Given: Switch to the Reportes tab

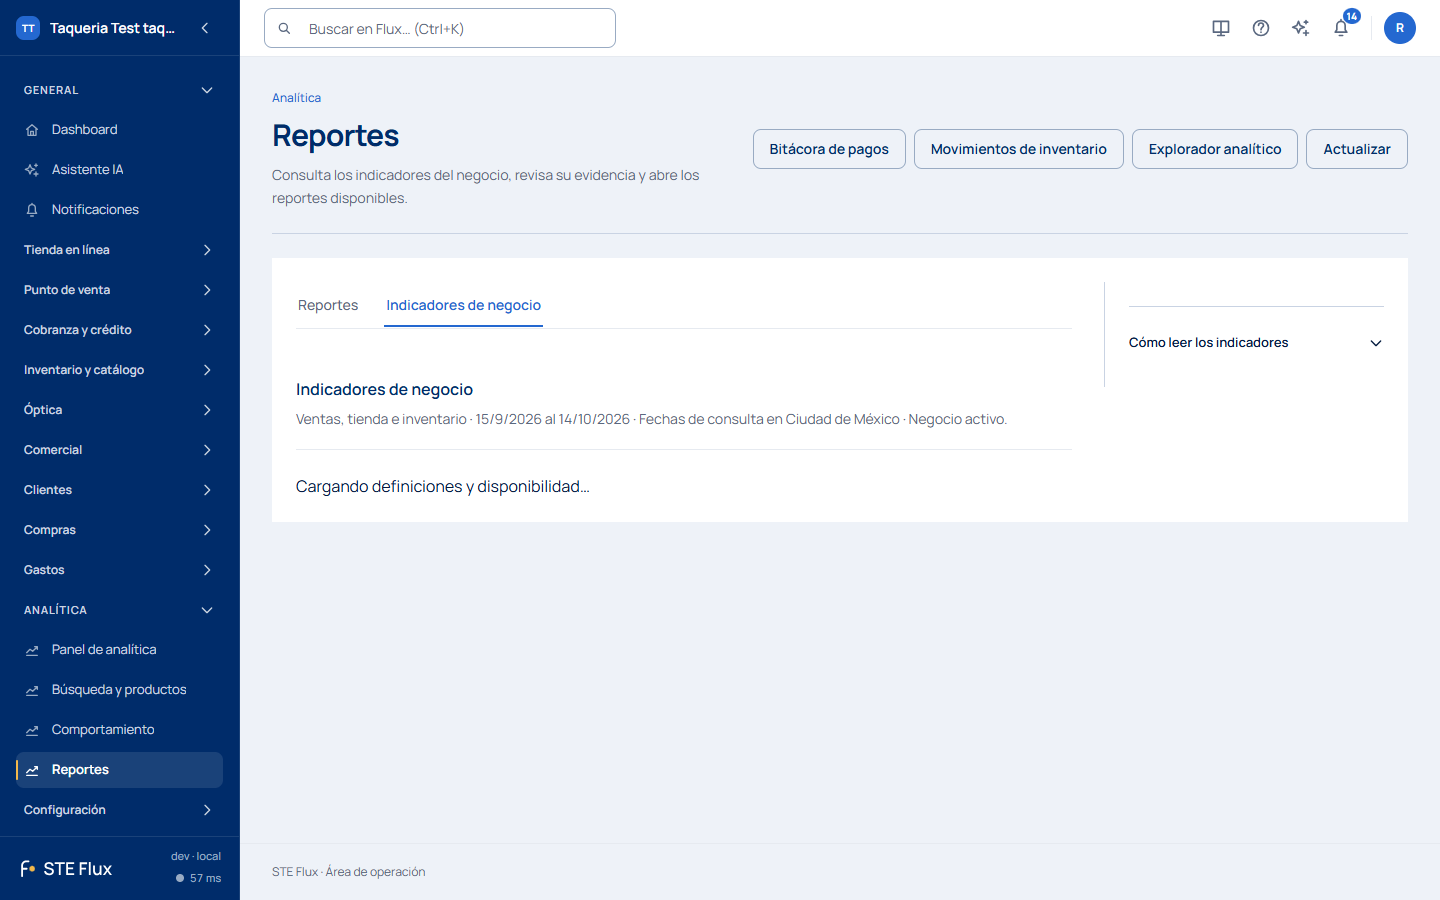Looking at the screenshot, I should pyautogui.click(x=328, y=305).
